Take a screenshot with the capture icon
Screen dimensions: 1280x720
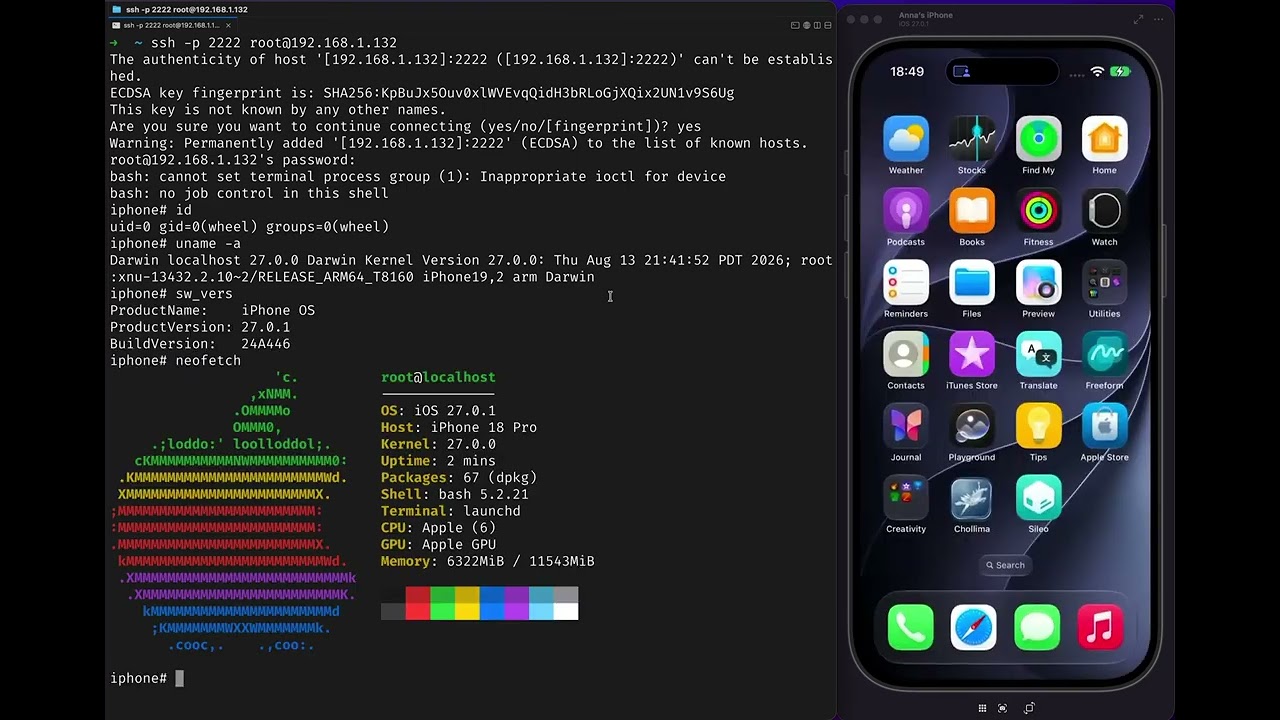[x=1003, y=708]
